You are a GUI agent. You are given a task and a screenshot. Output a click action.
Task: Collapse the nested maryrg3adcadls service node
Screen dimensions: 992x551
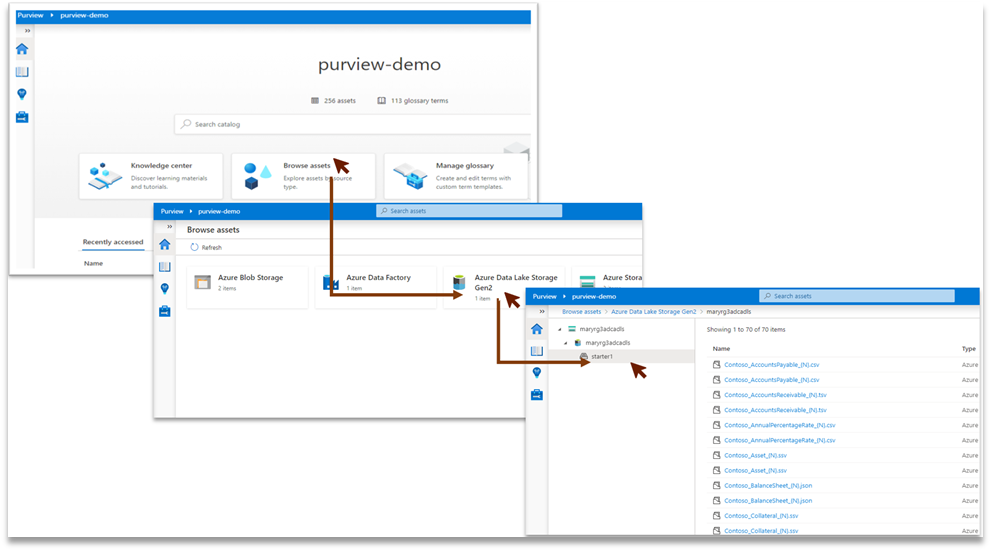(566, 343)
